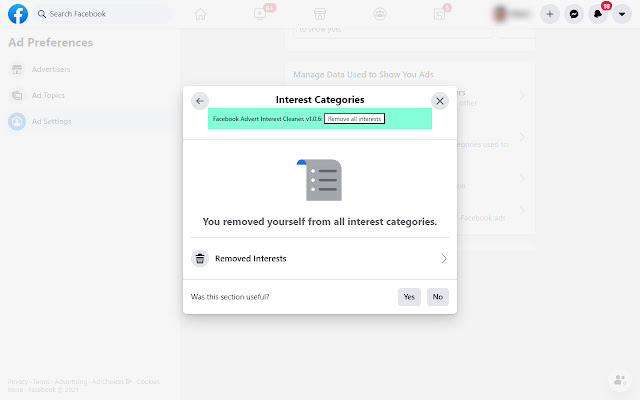Screen dimensions: 640x400
Task: Click the Ad Choices footer link
Action: 111,382
